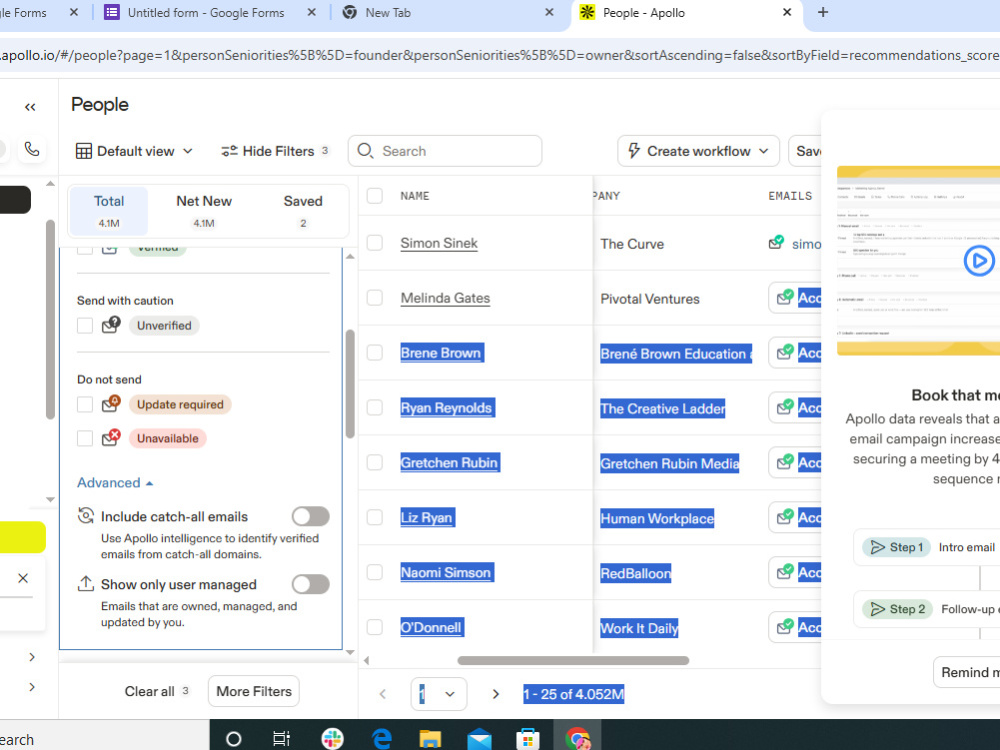Go to next results page arrow

click(x=496, y=694)
